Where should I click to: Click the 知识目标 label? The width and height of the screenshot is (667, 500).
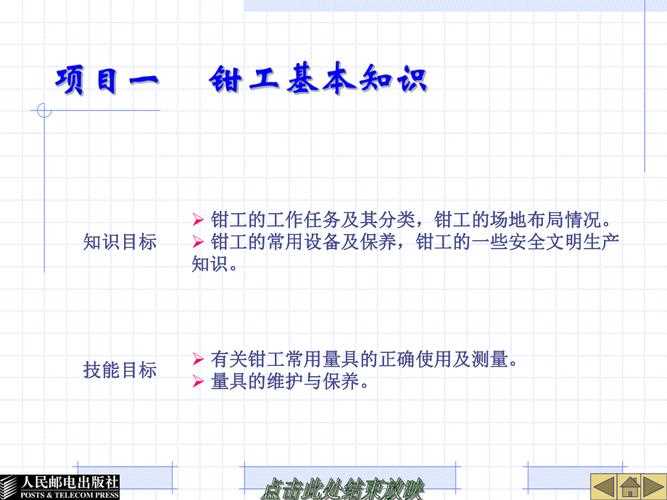coord(120,242)
